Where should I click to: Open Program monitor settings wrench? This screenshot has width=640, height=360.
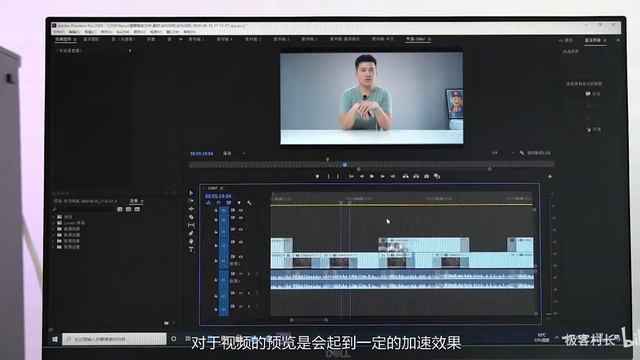tap(522, 153)
